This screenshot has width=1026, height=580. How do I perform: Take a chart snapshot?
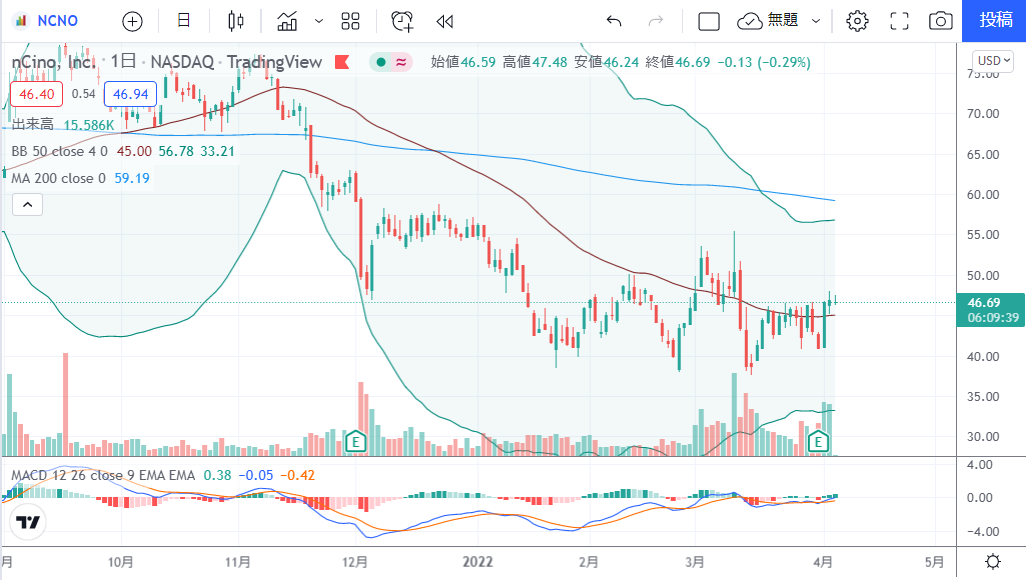[940, 22]
